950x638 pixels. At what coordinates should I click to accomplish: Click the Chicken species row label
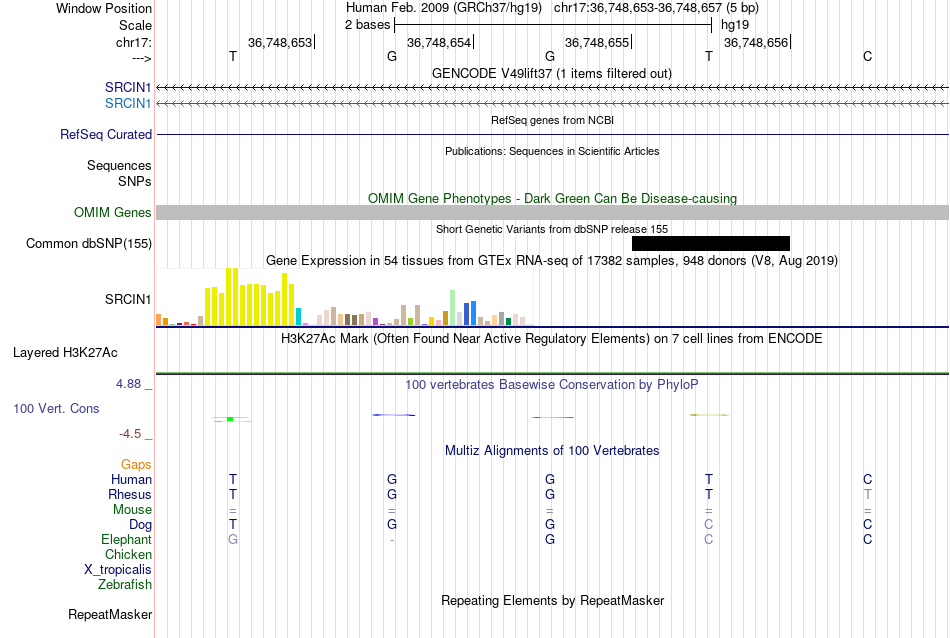pyautogui.click(x=128, y=555)
